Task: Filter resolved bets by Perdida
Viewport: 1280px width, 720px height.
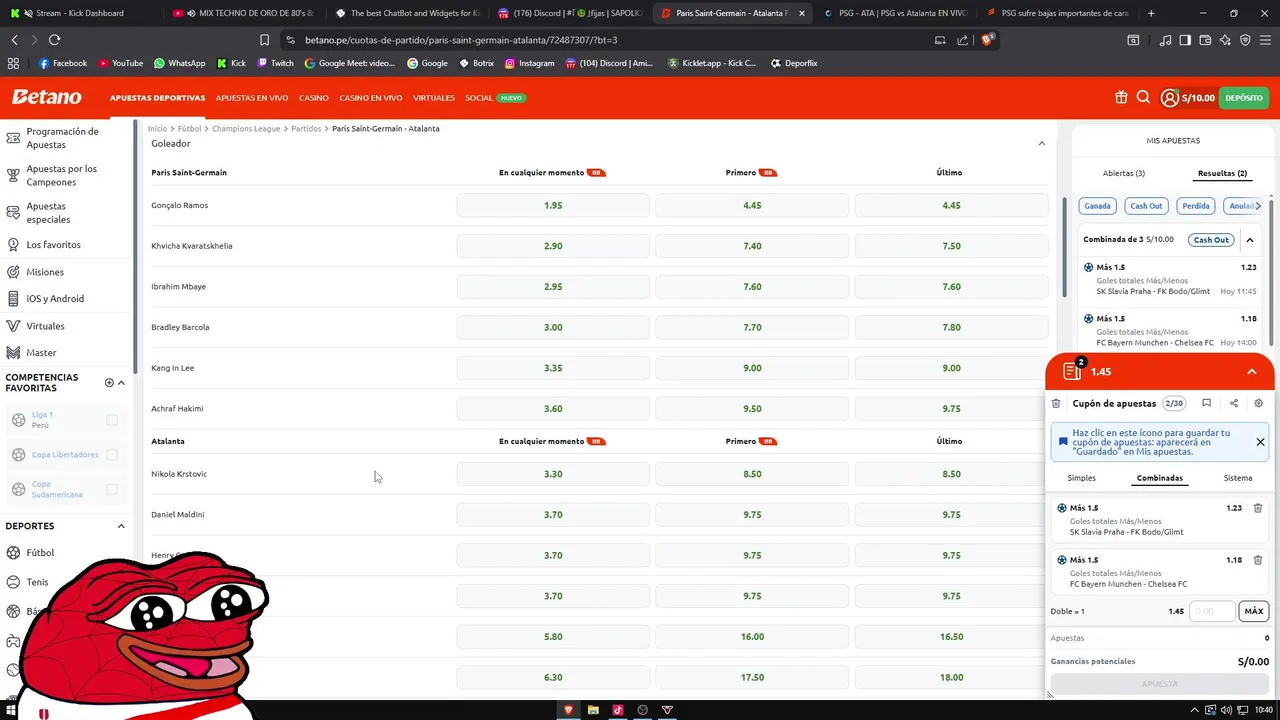Action: coord(1196,206)
